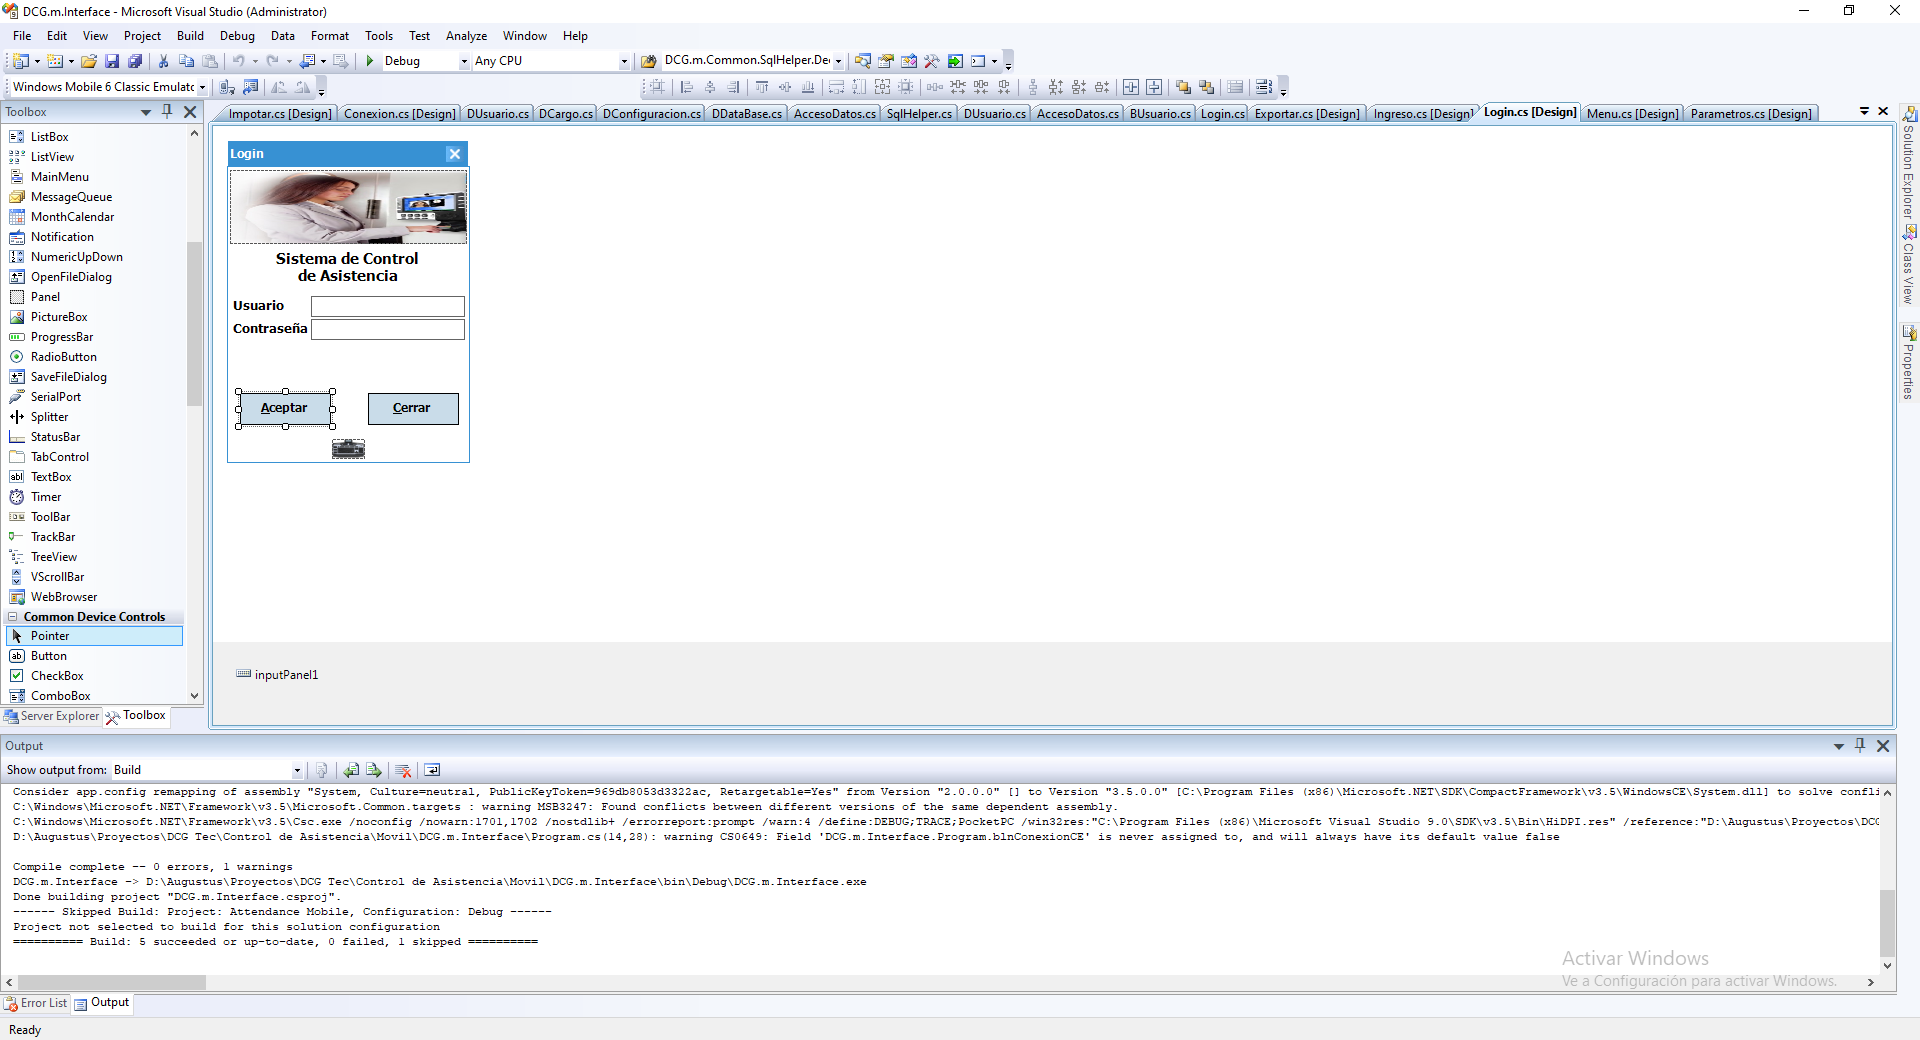Open the Build menu
The height and width of the screenshot is (1040, 1920).
(190, 36)
